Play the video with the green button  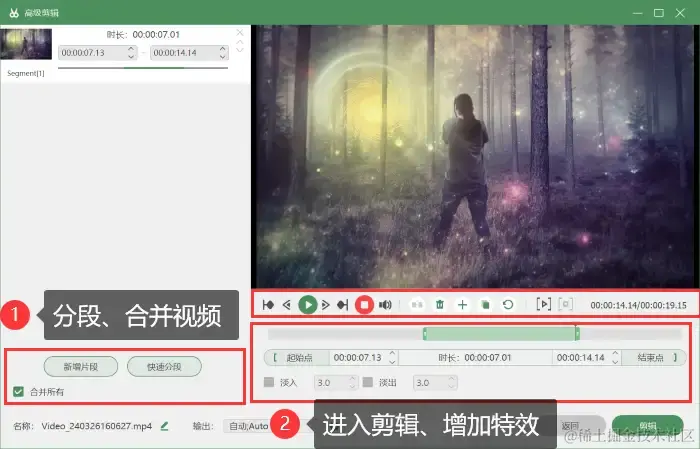(x=308, y=305)
